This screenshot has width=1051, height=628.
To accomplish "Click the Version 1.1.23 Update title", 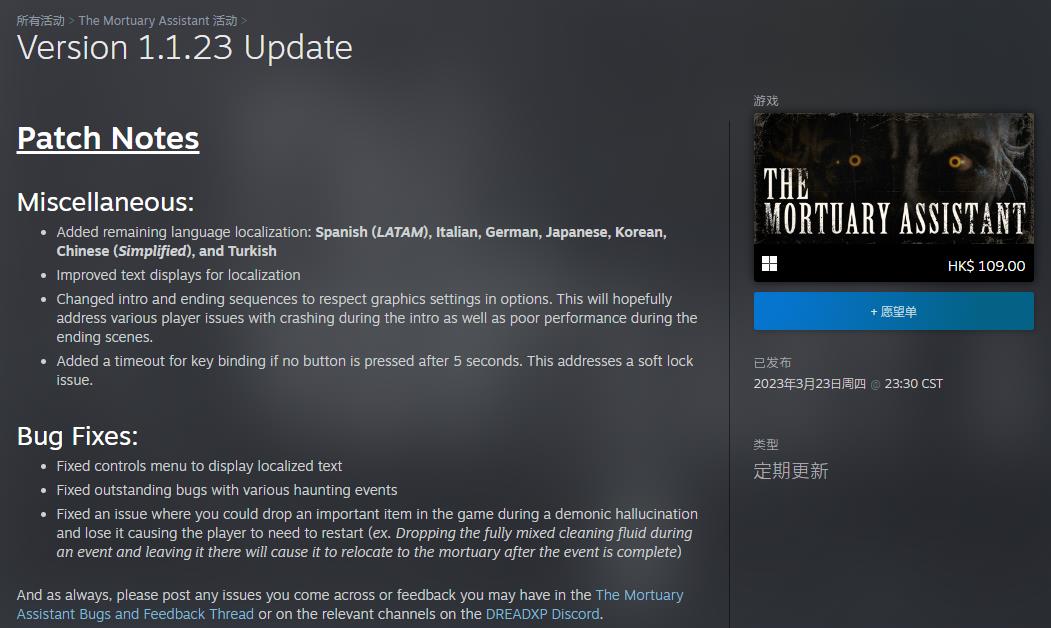I will tap(184, 48).
